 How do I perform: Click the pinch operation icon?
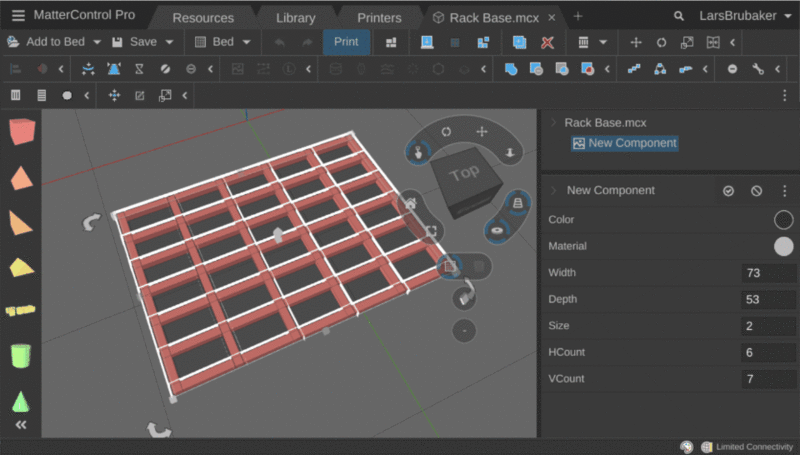click(x=114, y=69)
